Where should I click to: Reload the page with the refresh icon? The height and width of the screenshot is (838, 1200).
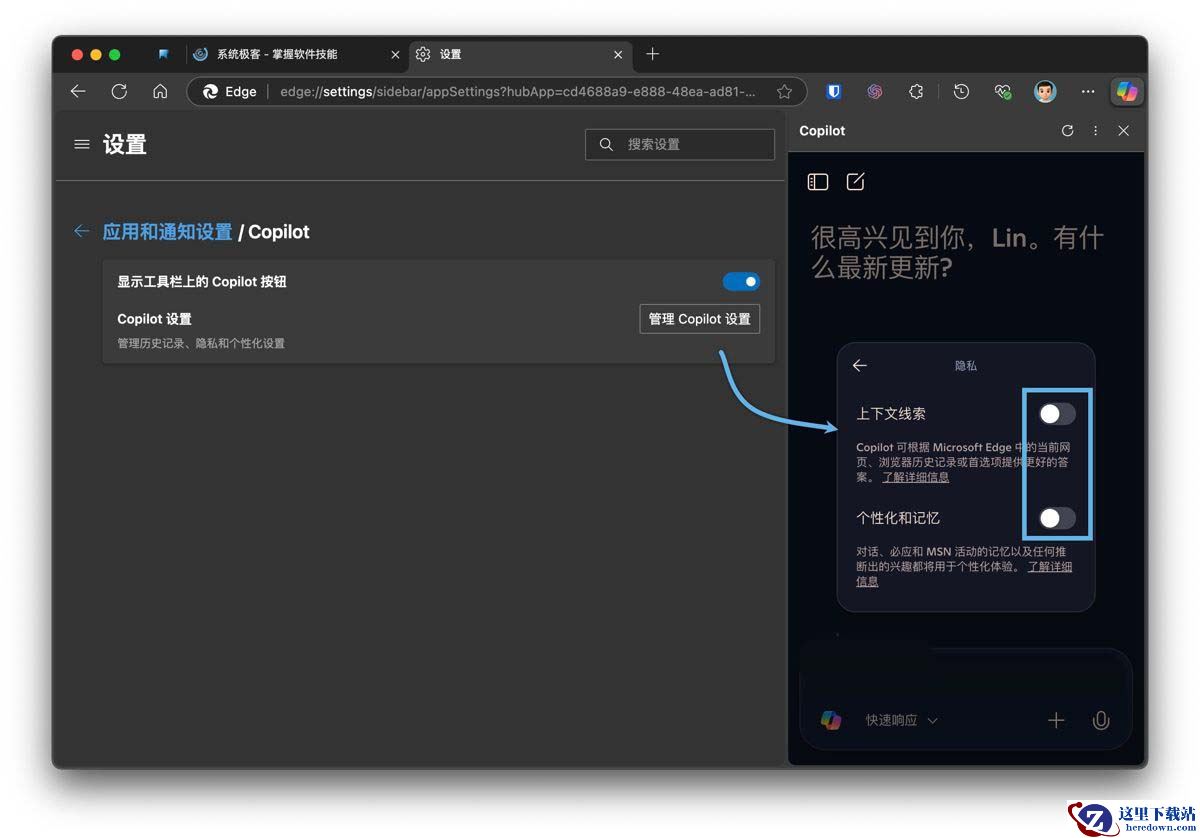119,91
